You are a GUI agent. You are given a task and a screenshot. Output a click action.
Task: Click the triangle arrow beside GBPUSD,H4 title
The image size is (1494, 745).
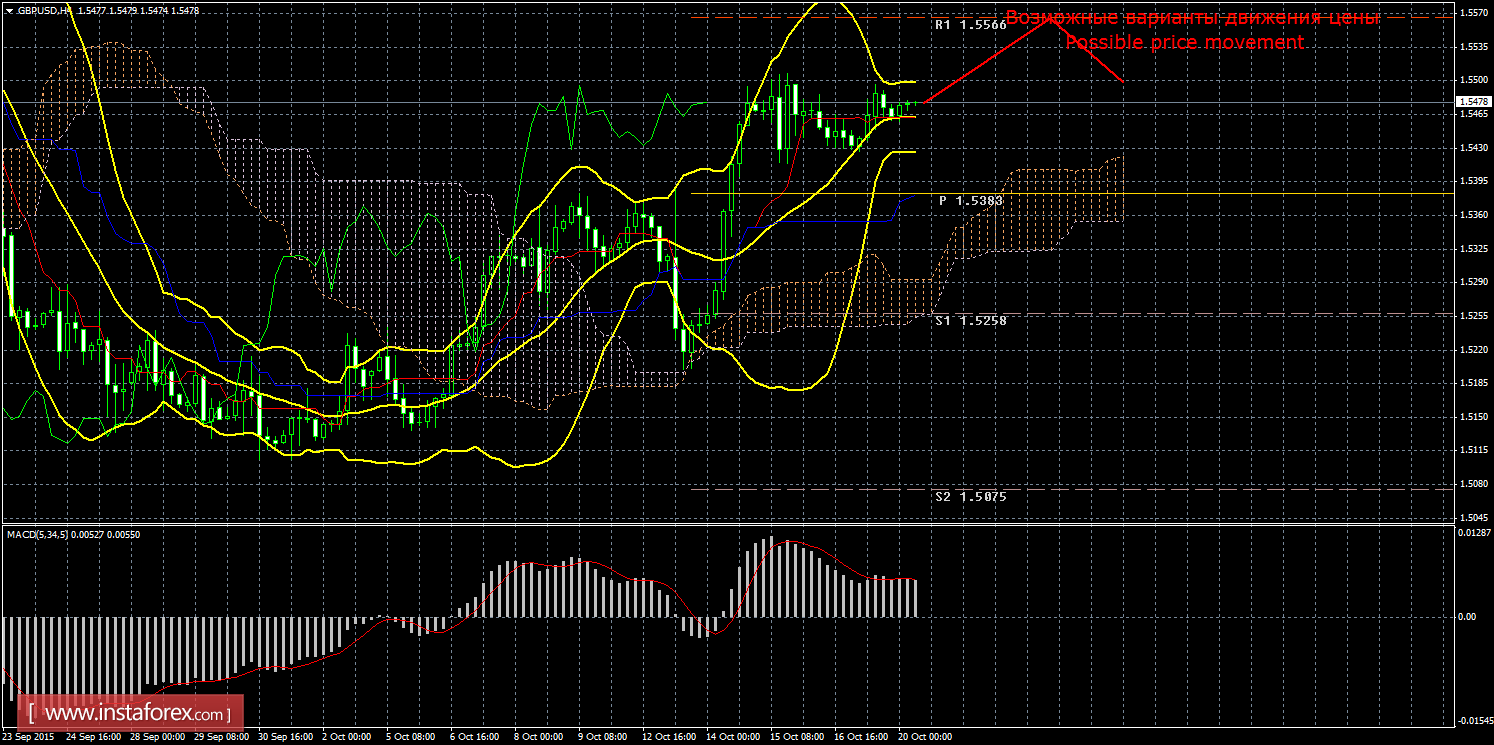tap(9, 9)
